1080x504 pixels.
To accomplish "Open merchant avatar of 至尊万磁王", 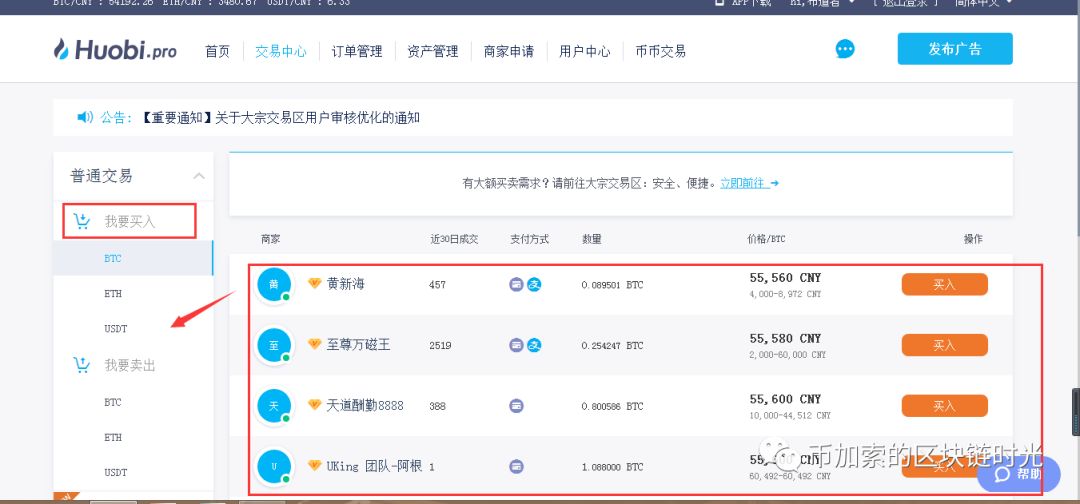I will point(273,345).
